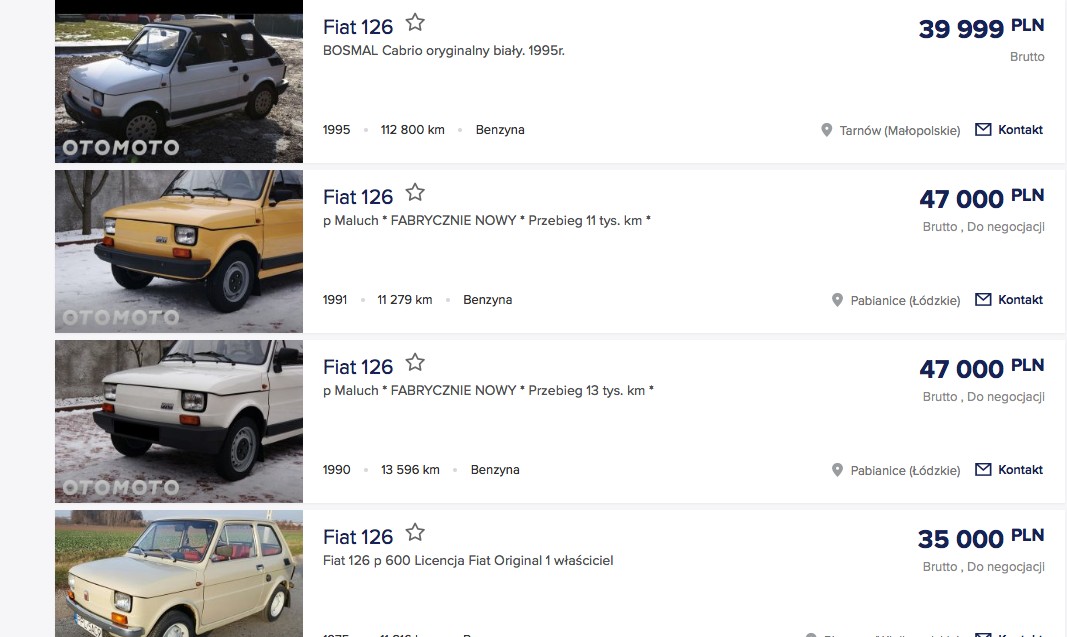Click location pin beside Tarnów (Małopolskie)
The image size is (1067, 637).
(827, 131)
